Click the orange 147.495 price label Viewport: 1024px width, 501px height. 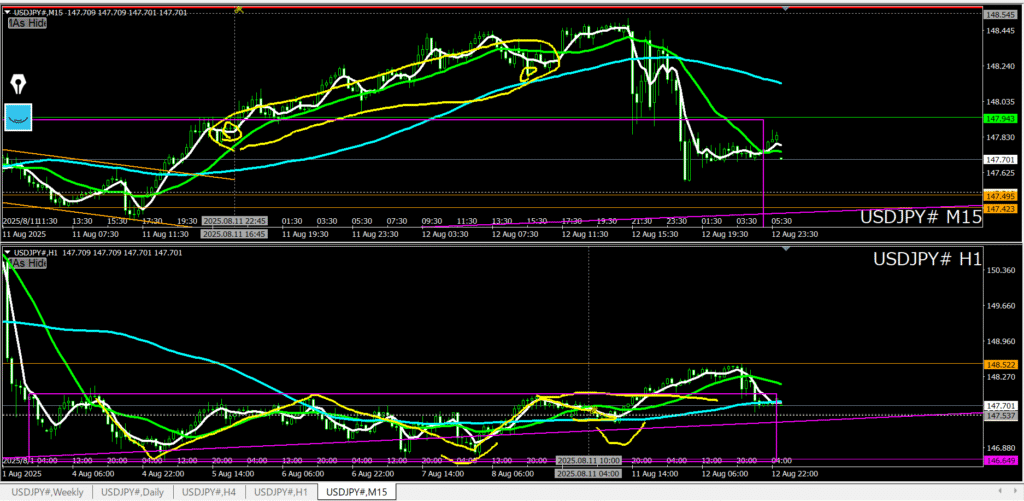[1000, 196]
